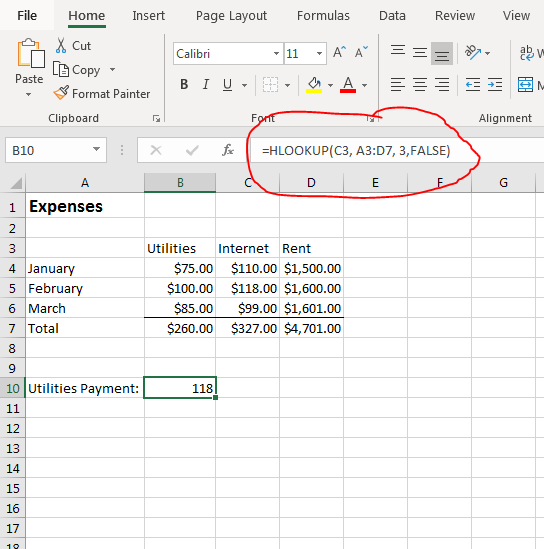The height and width of the screenshot is (549, 544).
Task: Click the Cut scissors icon
Action: (61, 46)
